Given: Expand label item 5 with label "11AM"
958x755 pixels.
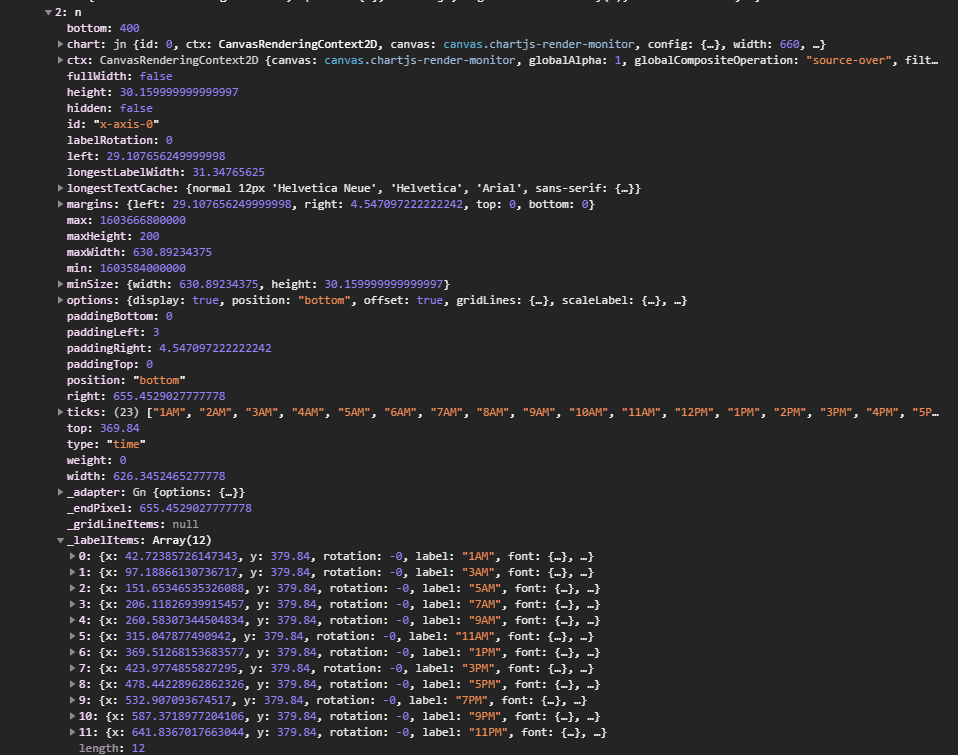Looking at the screenshot, I should pos(72,635).
